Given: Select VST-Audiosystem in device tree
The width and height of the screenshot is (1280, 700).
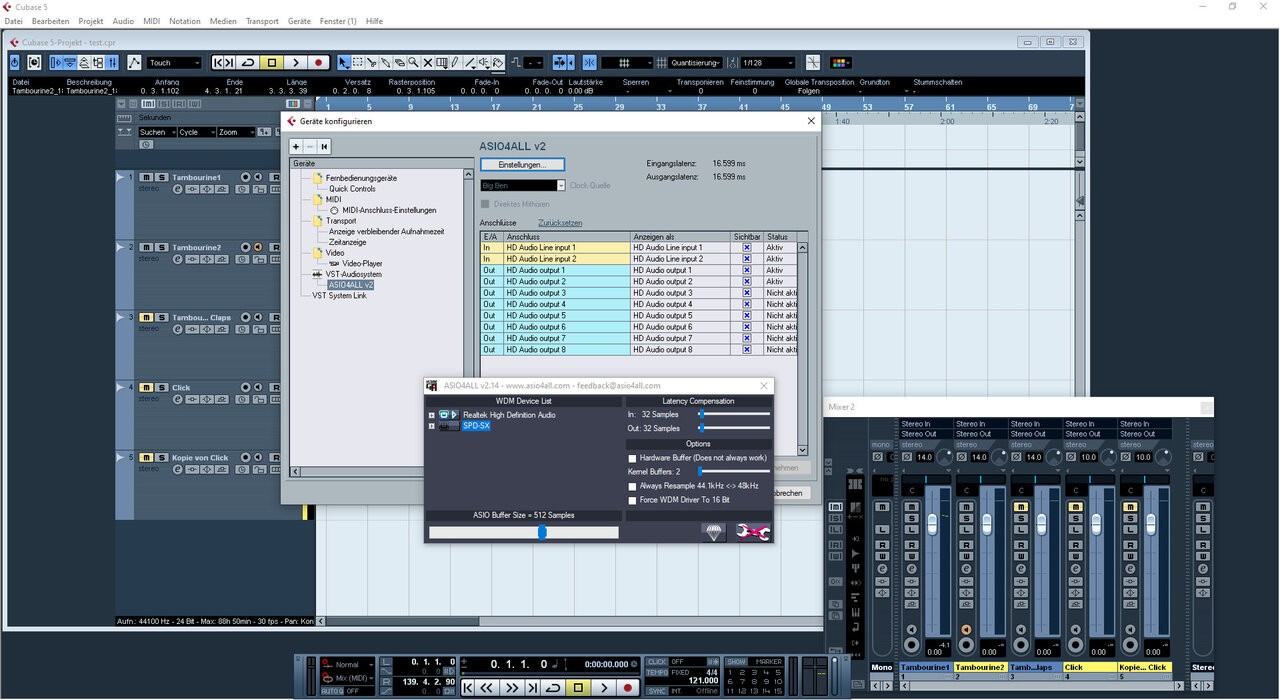Looking at the screenshot, I should 354,274.
